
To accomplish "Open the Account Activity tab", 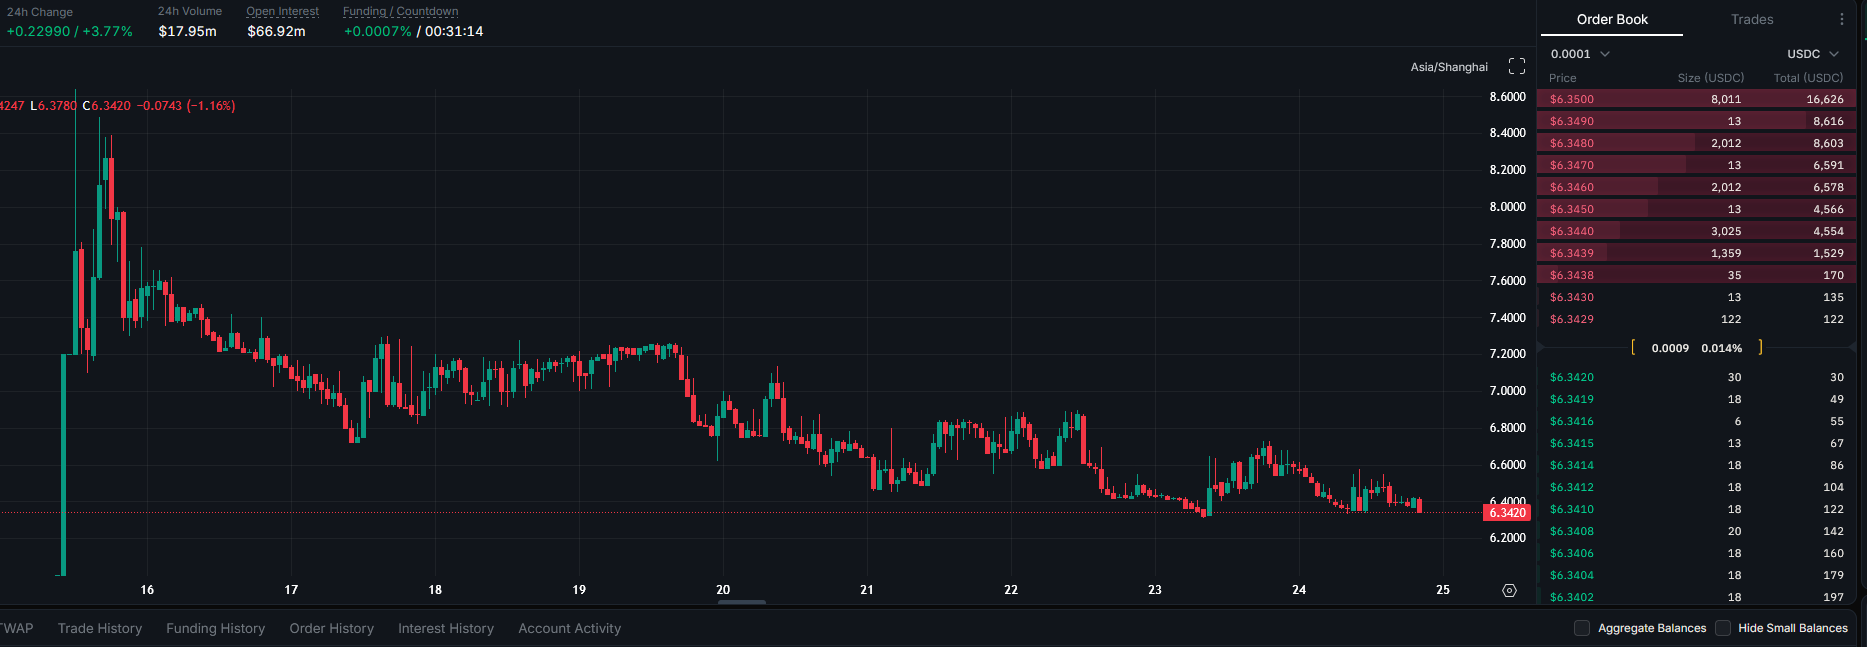I will (x=570, y=628).
